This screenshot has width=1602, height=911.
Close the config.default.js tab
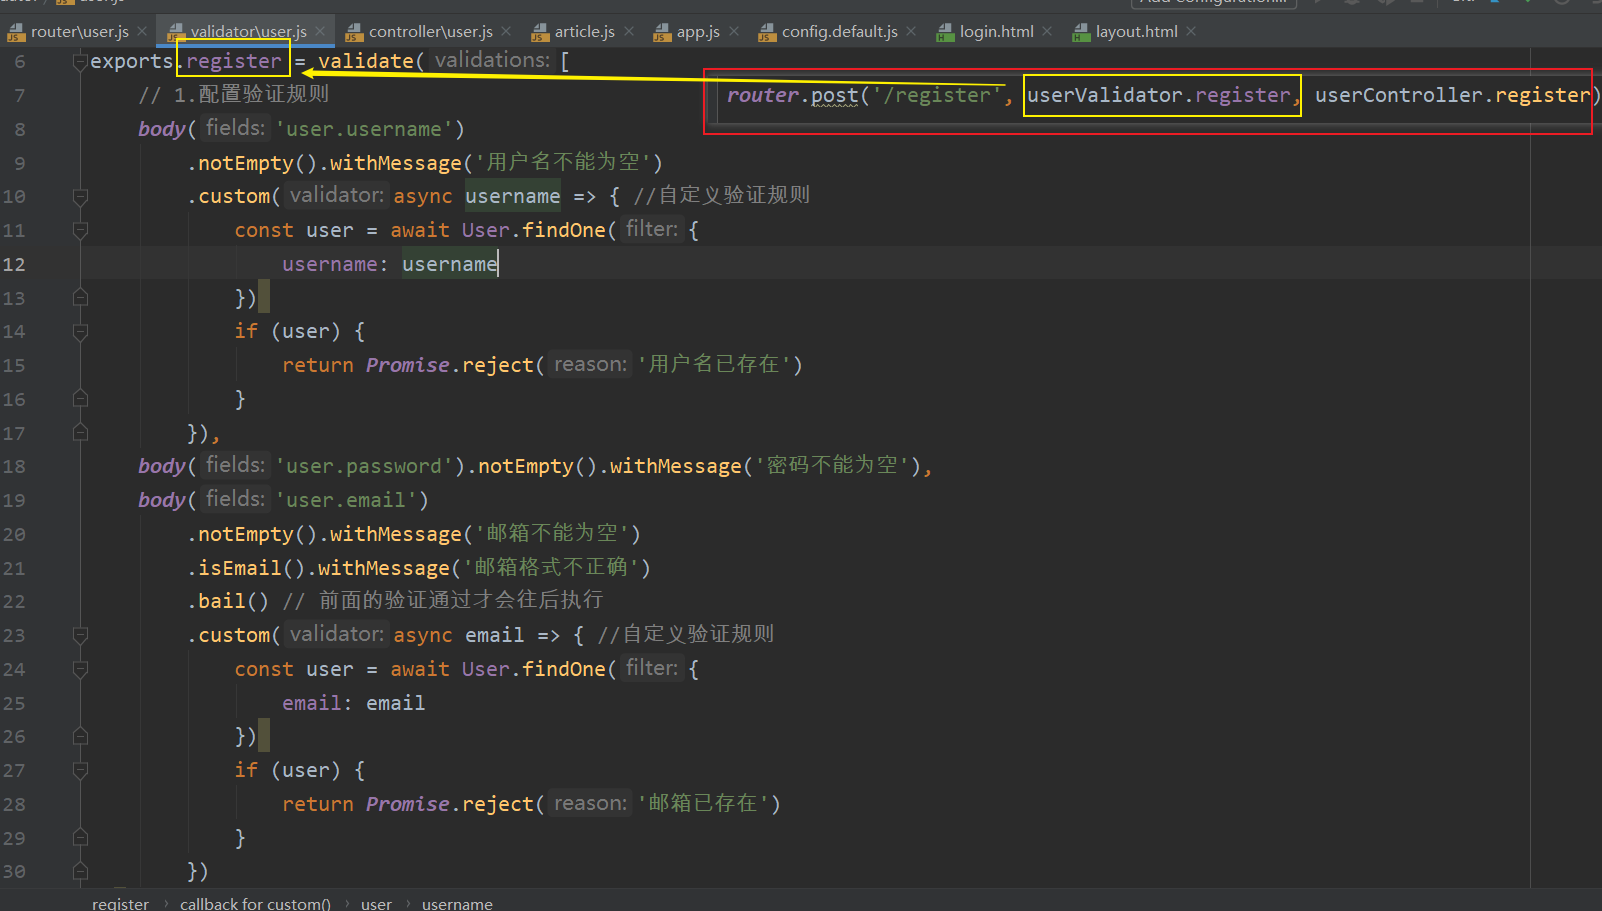(x=911, y=32)
